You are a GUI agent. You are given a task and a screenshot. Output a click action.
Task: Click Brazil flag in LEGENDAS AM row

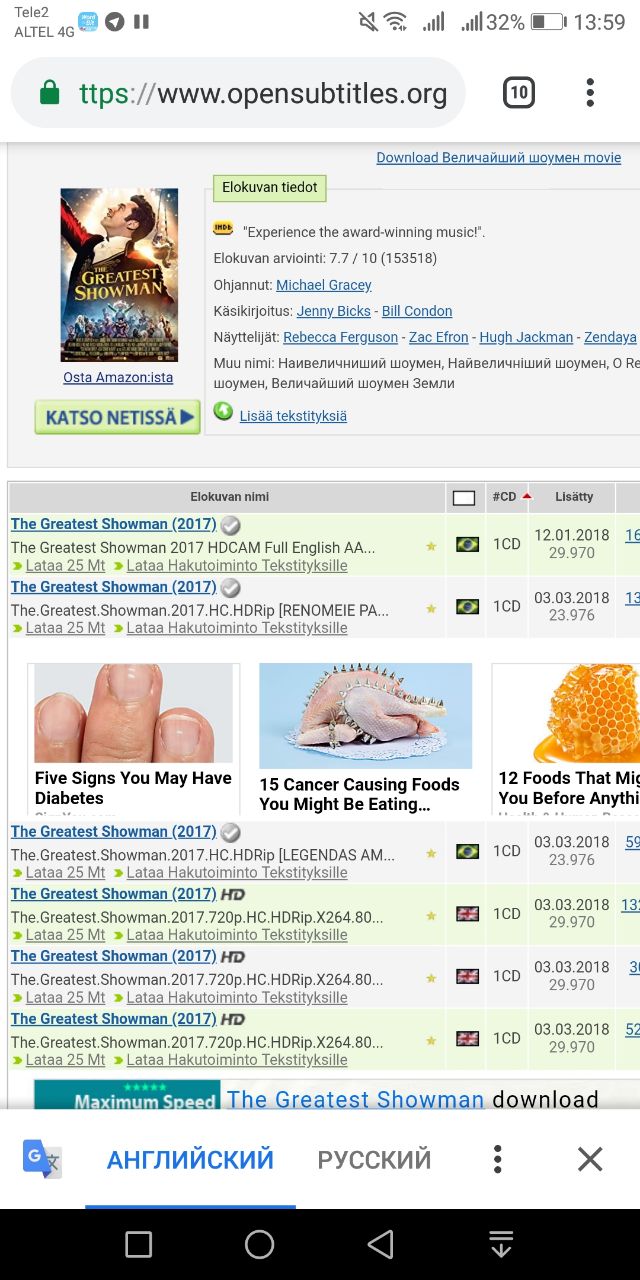click(467, 851)
